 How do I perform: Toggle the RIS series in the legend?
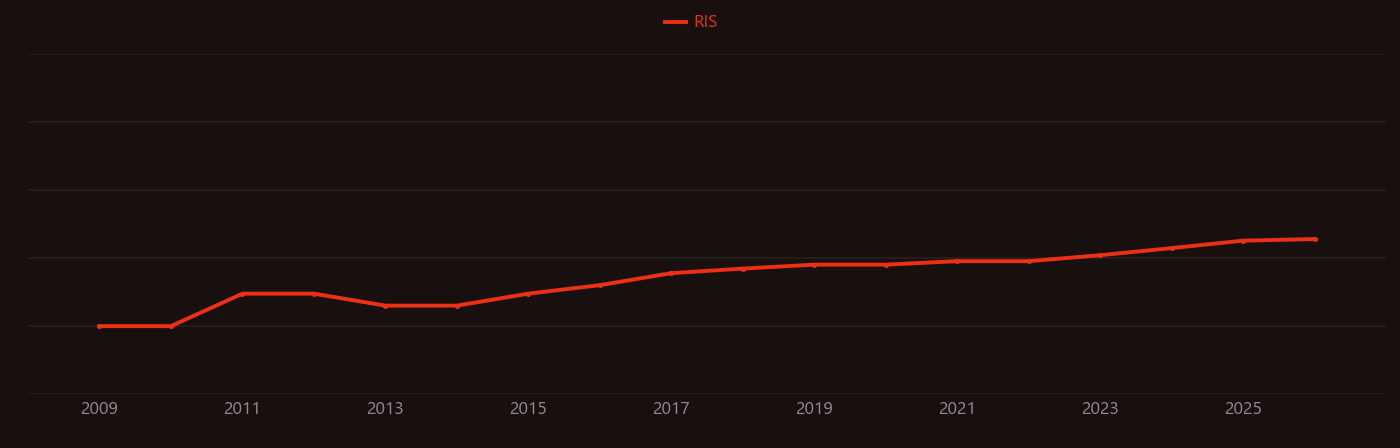pos(691,22)
